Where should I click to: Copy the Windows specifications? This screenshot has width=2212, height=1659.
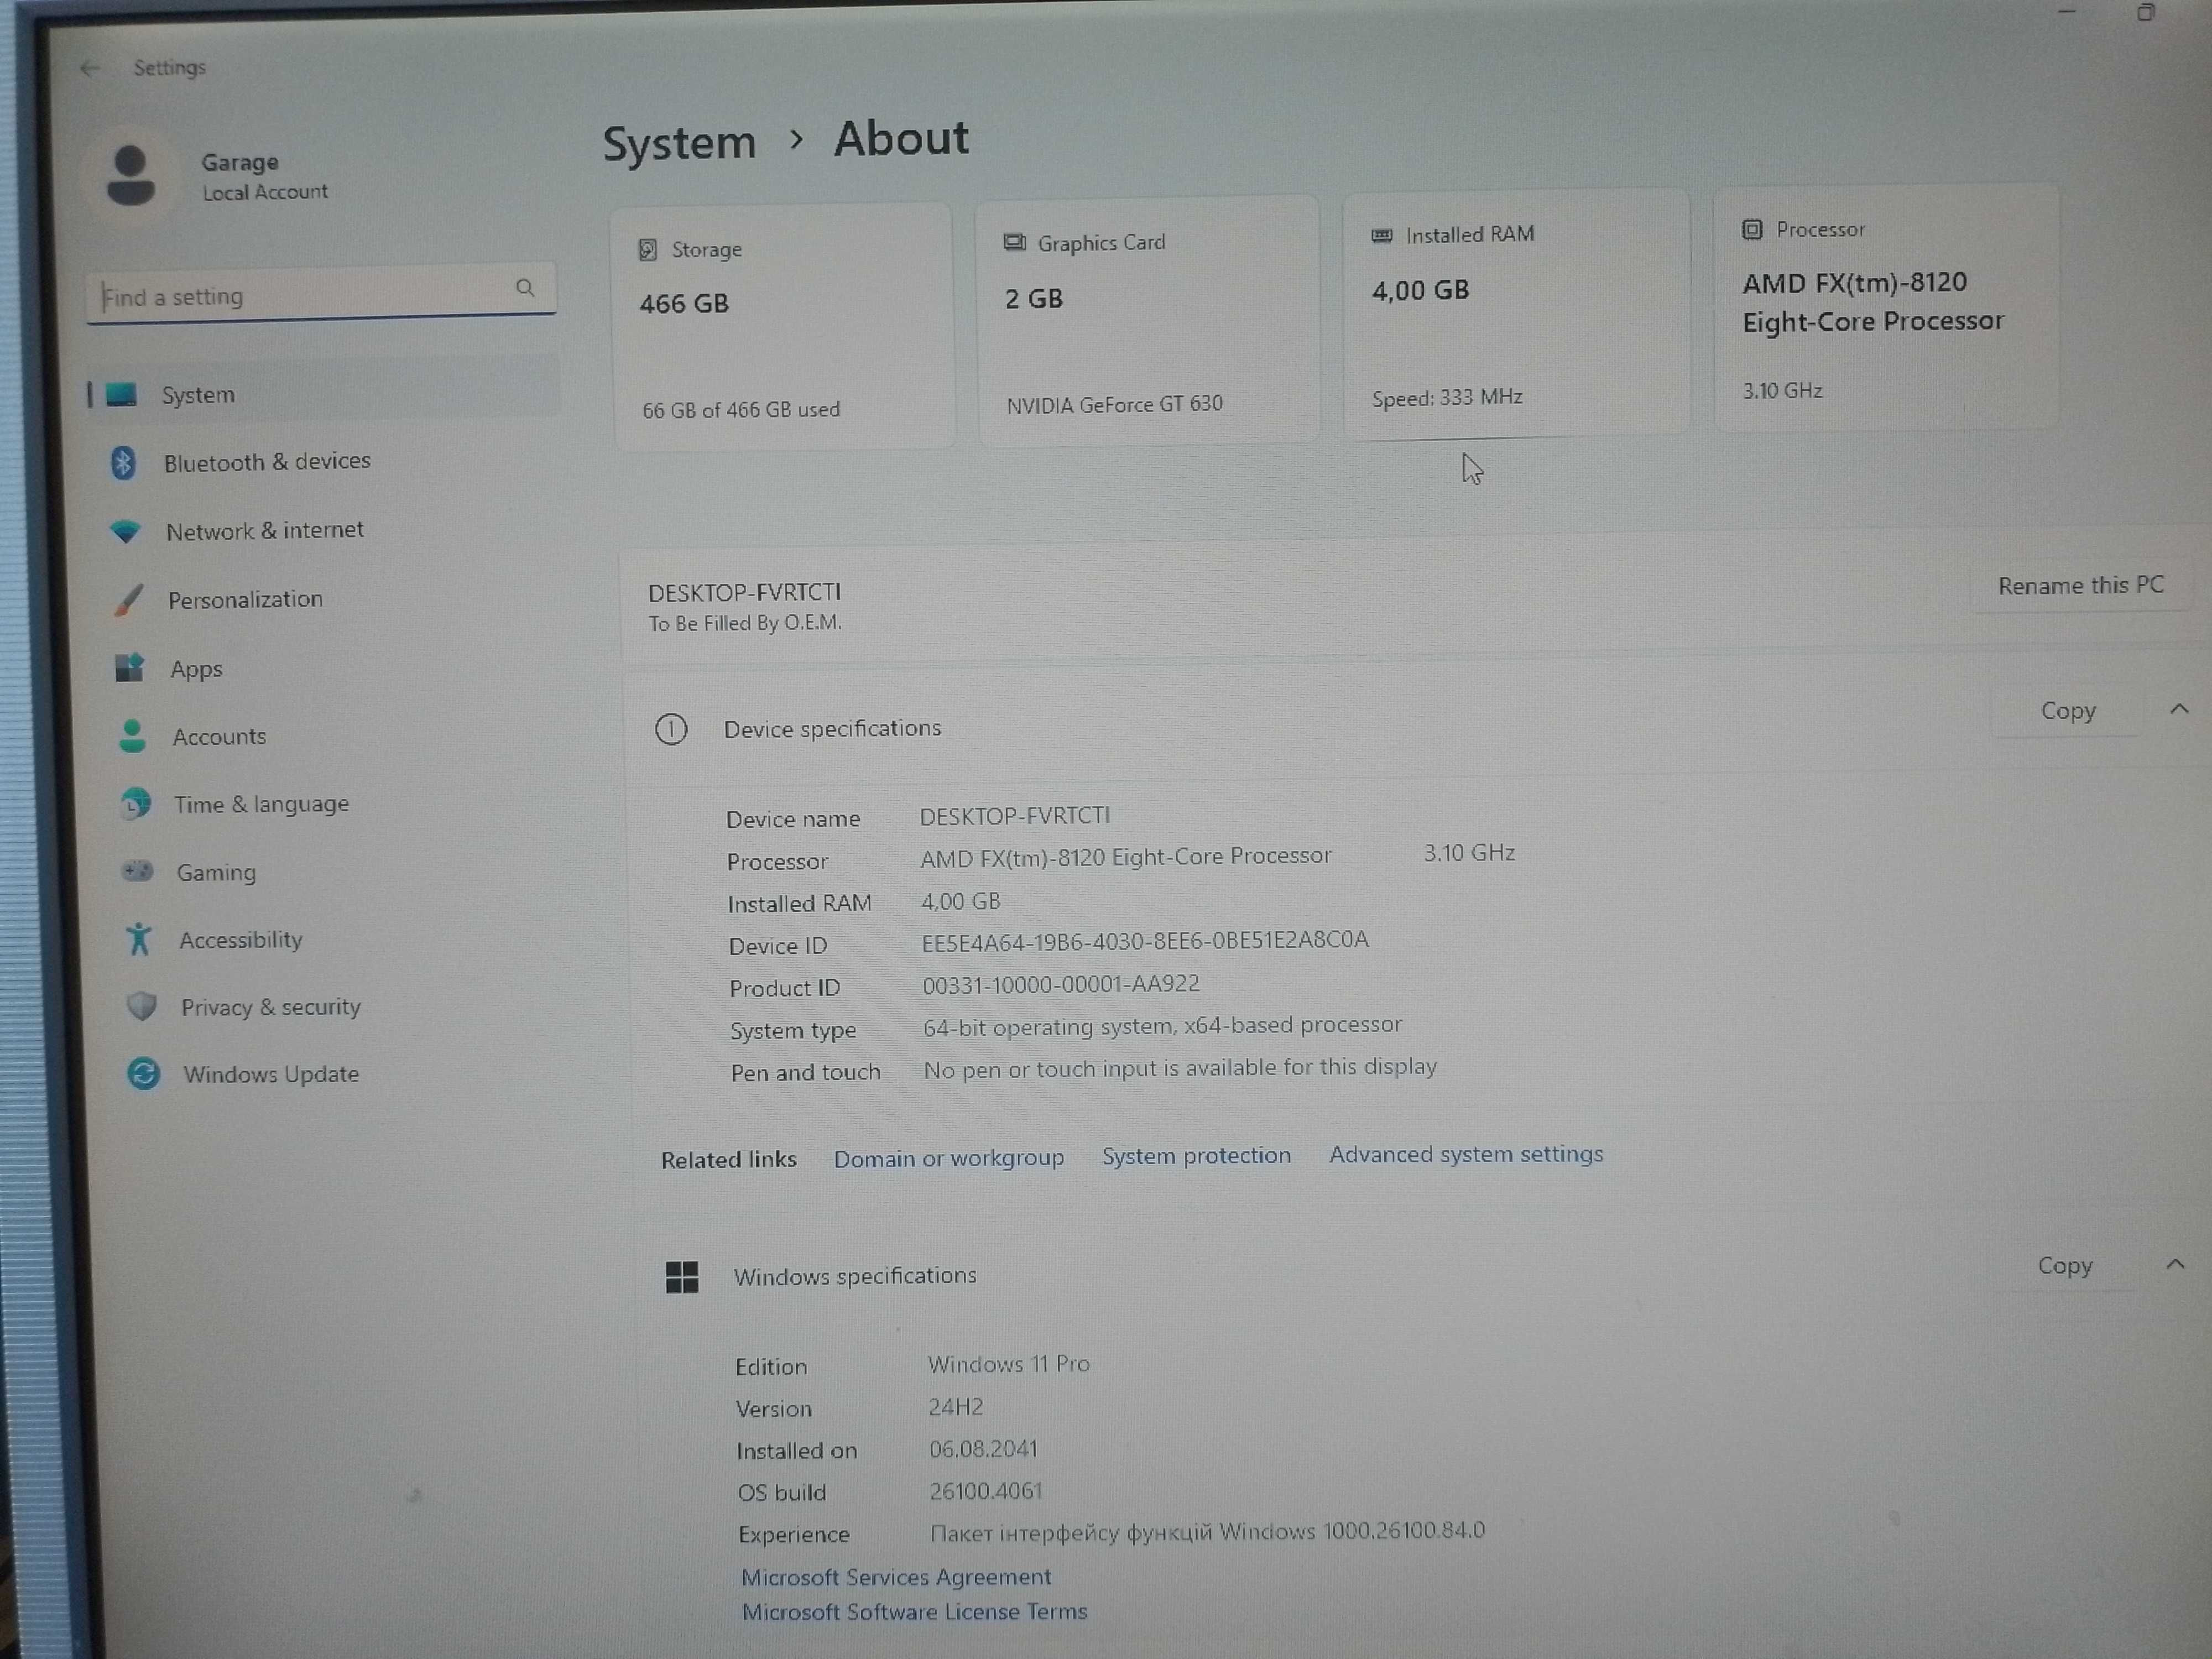point(2065,1266)
